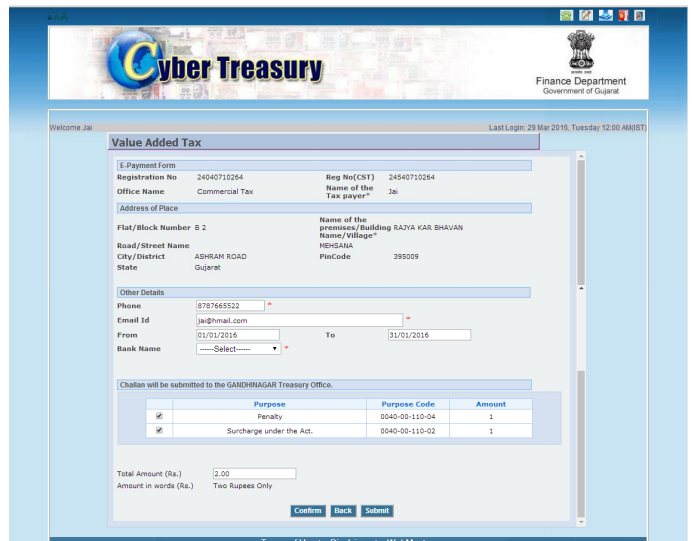Click the Back button
Viewport: 693px width, 541px height.
pyautogui.click(x=343, y=511)
